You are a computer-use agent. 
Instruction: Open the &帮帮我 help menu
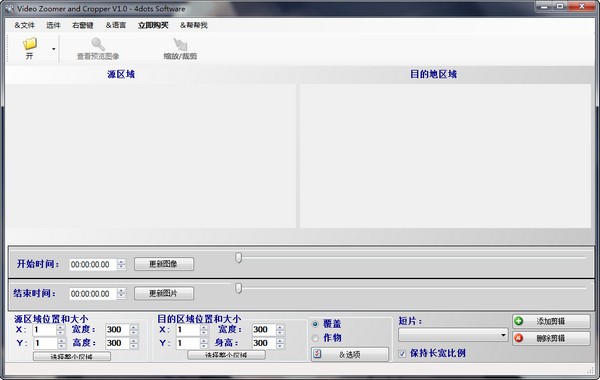[x=194, y=25]
